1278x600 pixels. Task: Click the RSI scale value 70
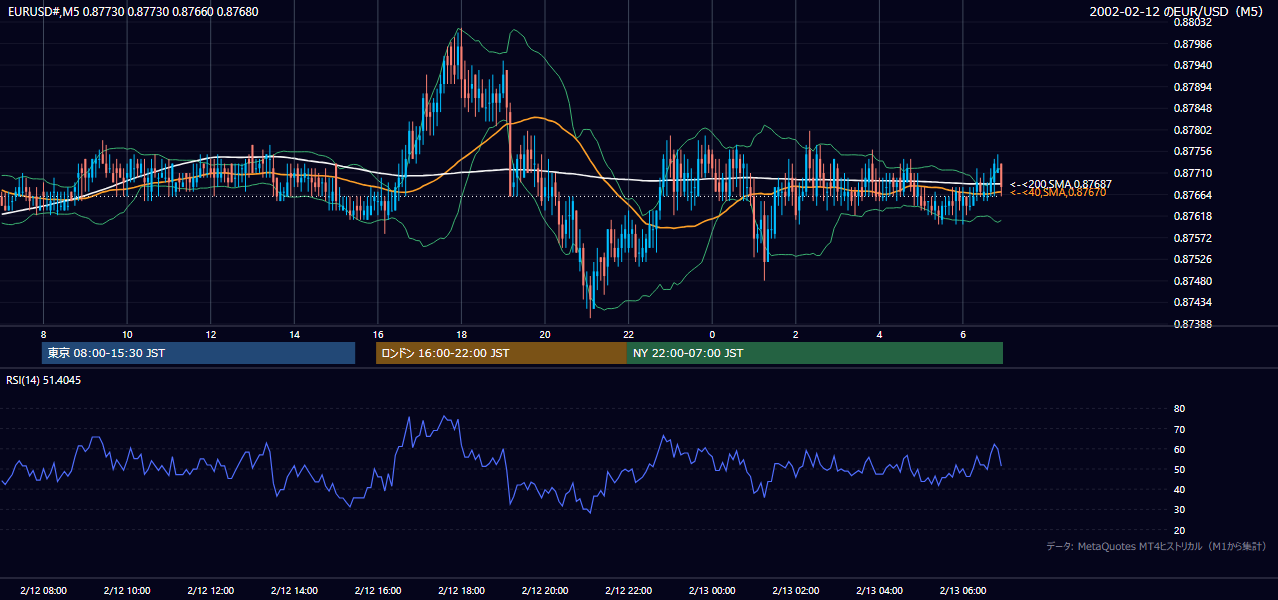pyautogui.click(x=1179, y=429)
